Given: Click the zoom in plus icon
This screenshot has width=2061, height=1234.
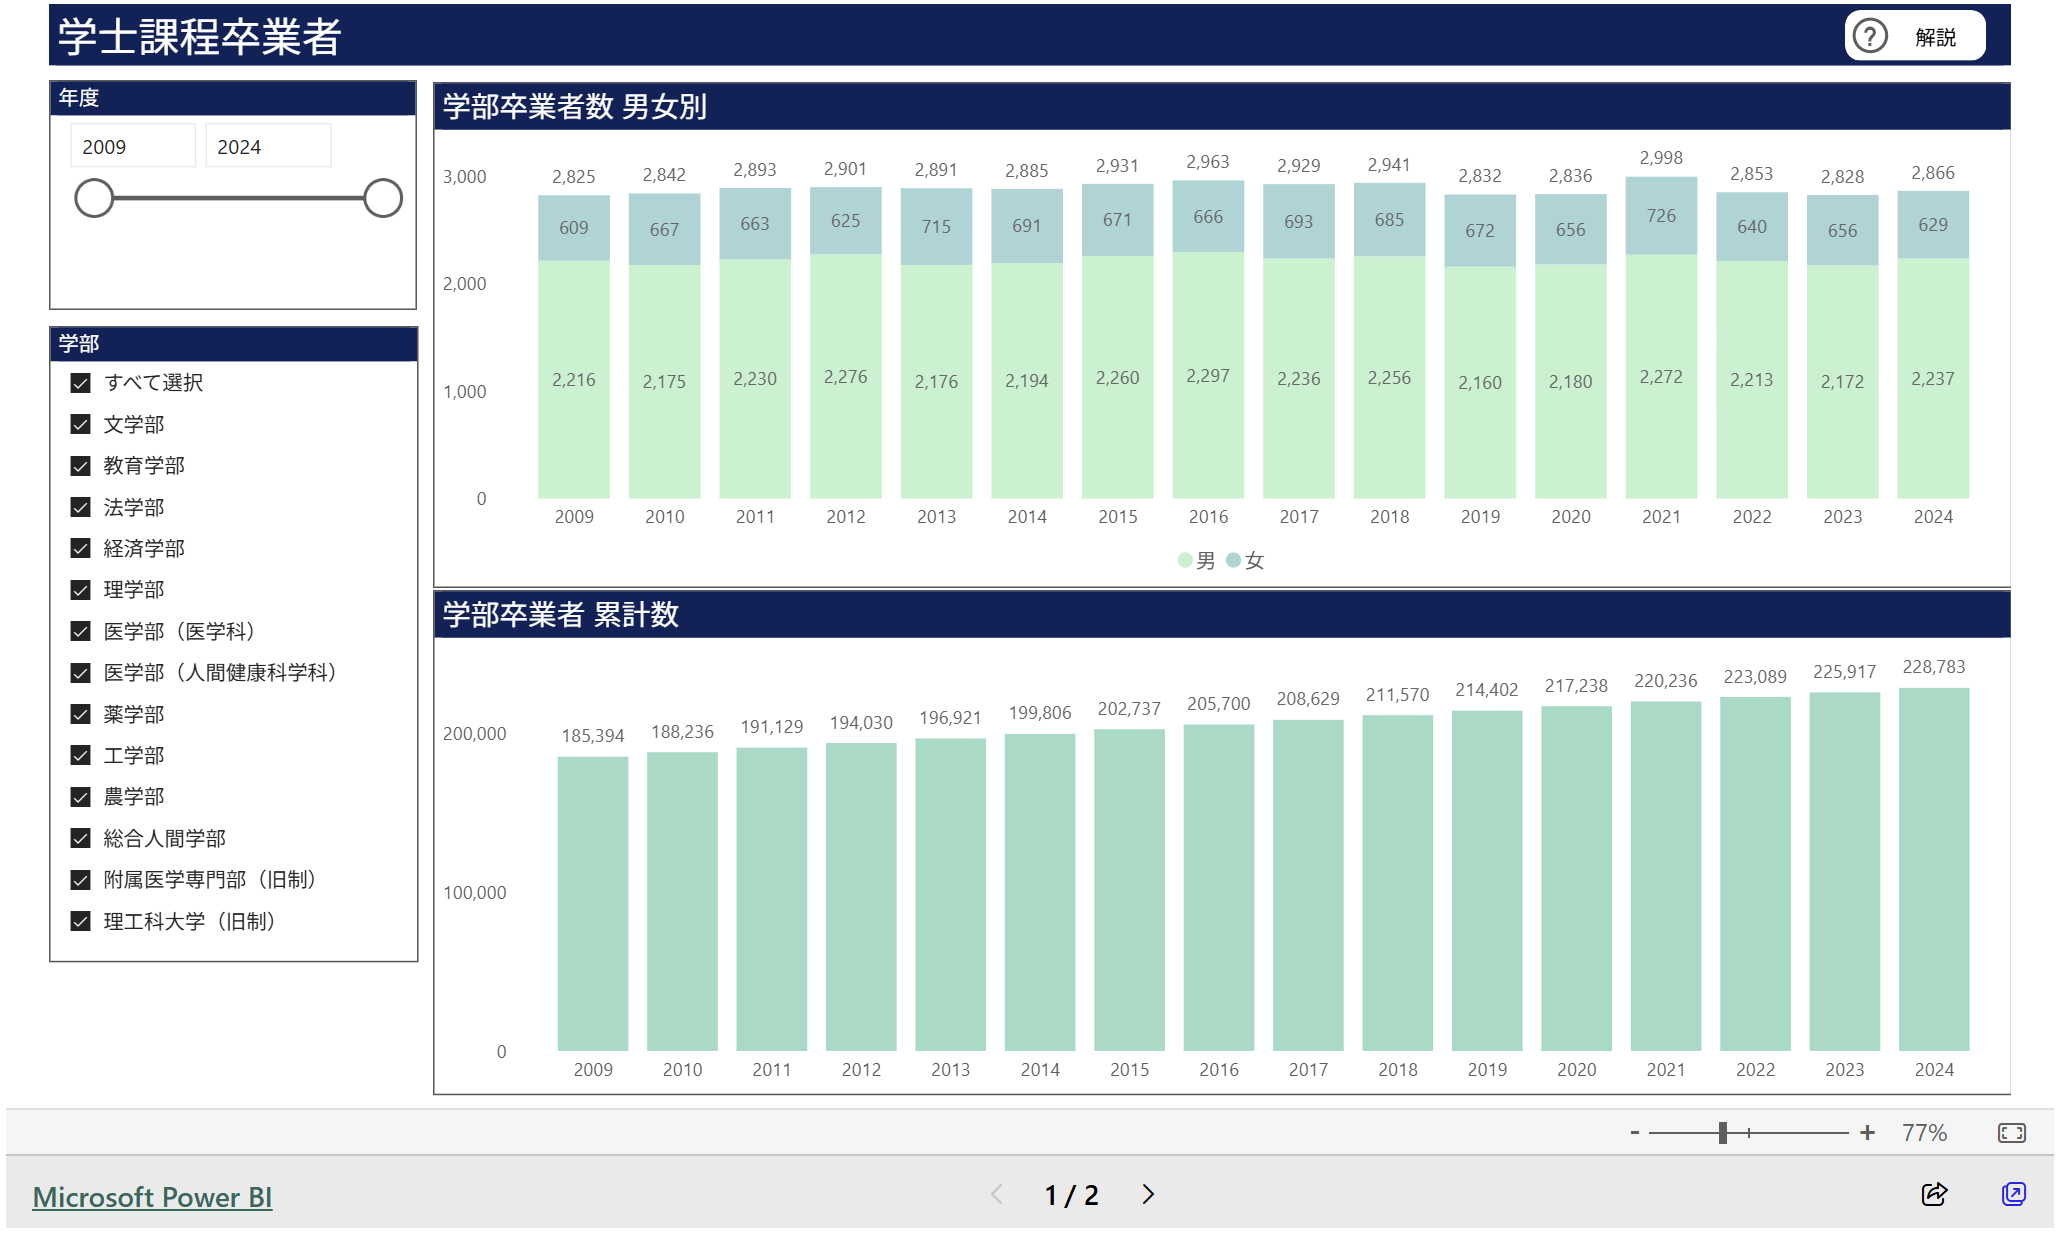Looking at the screenshot, I should pyautogui.click(x=1867, y=1133).
